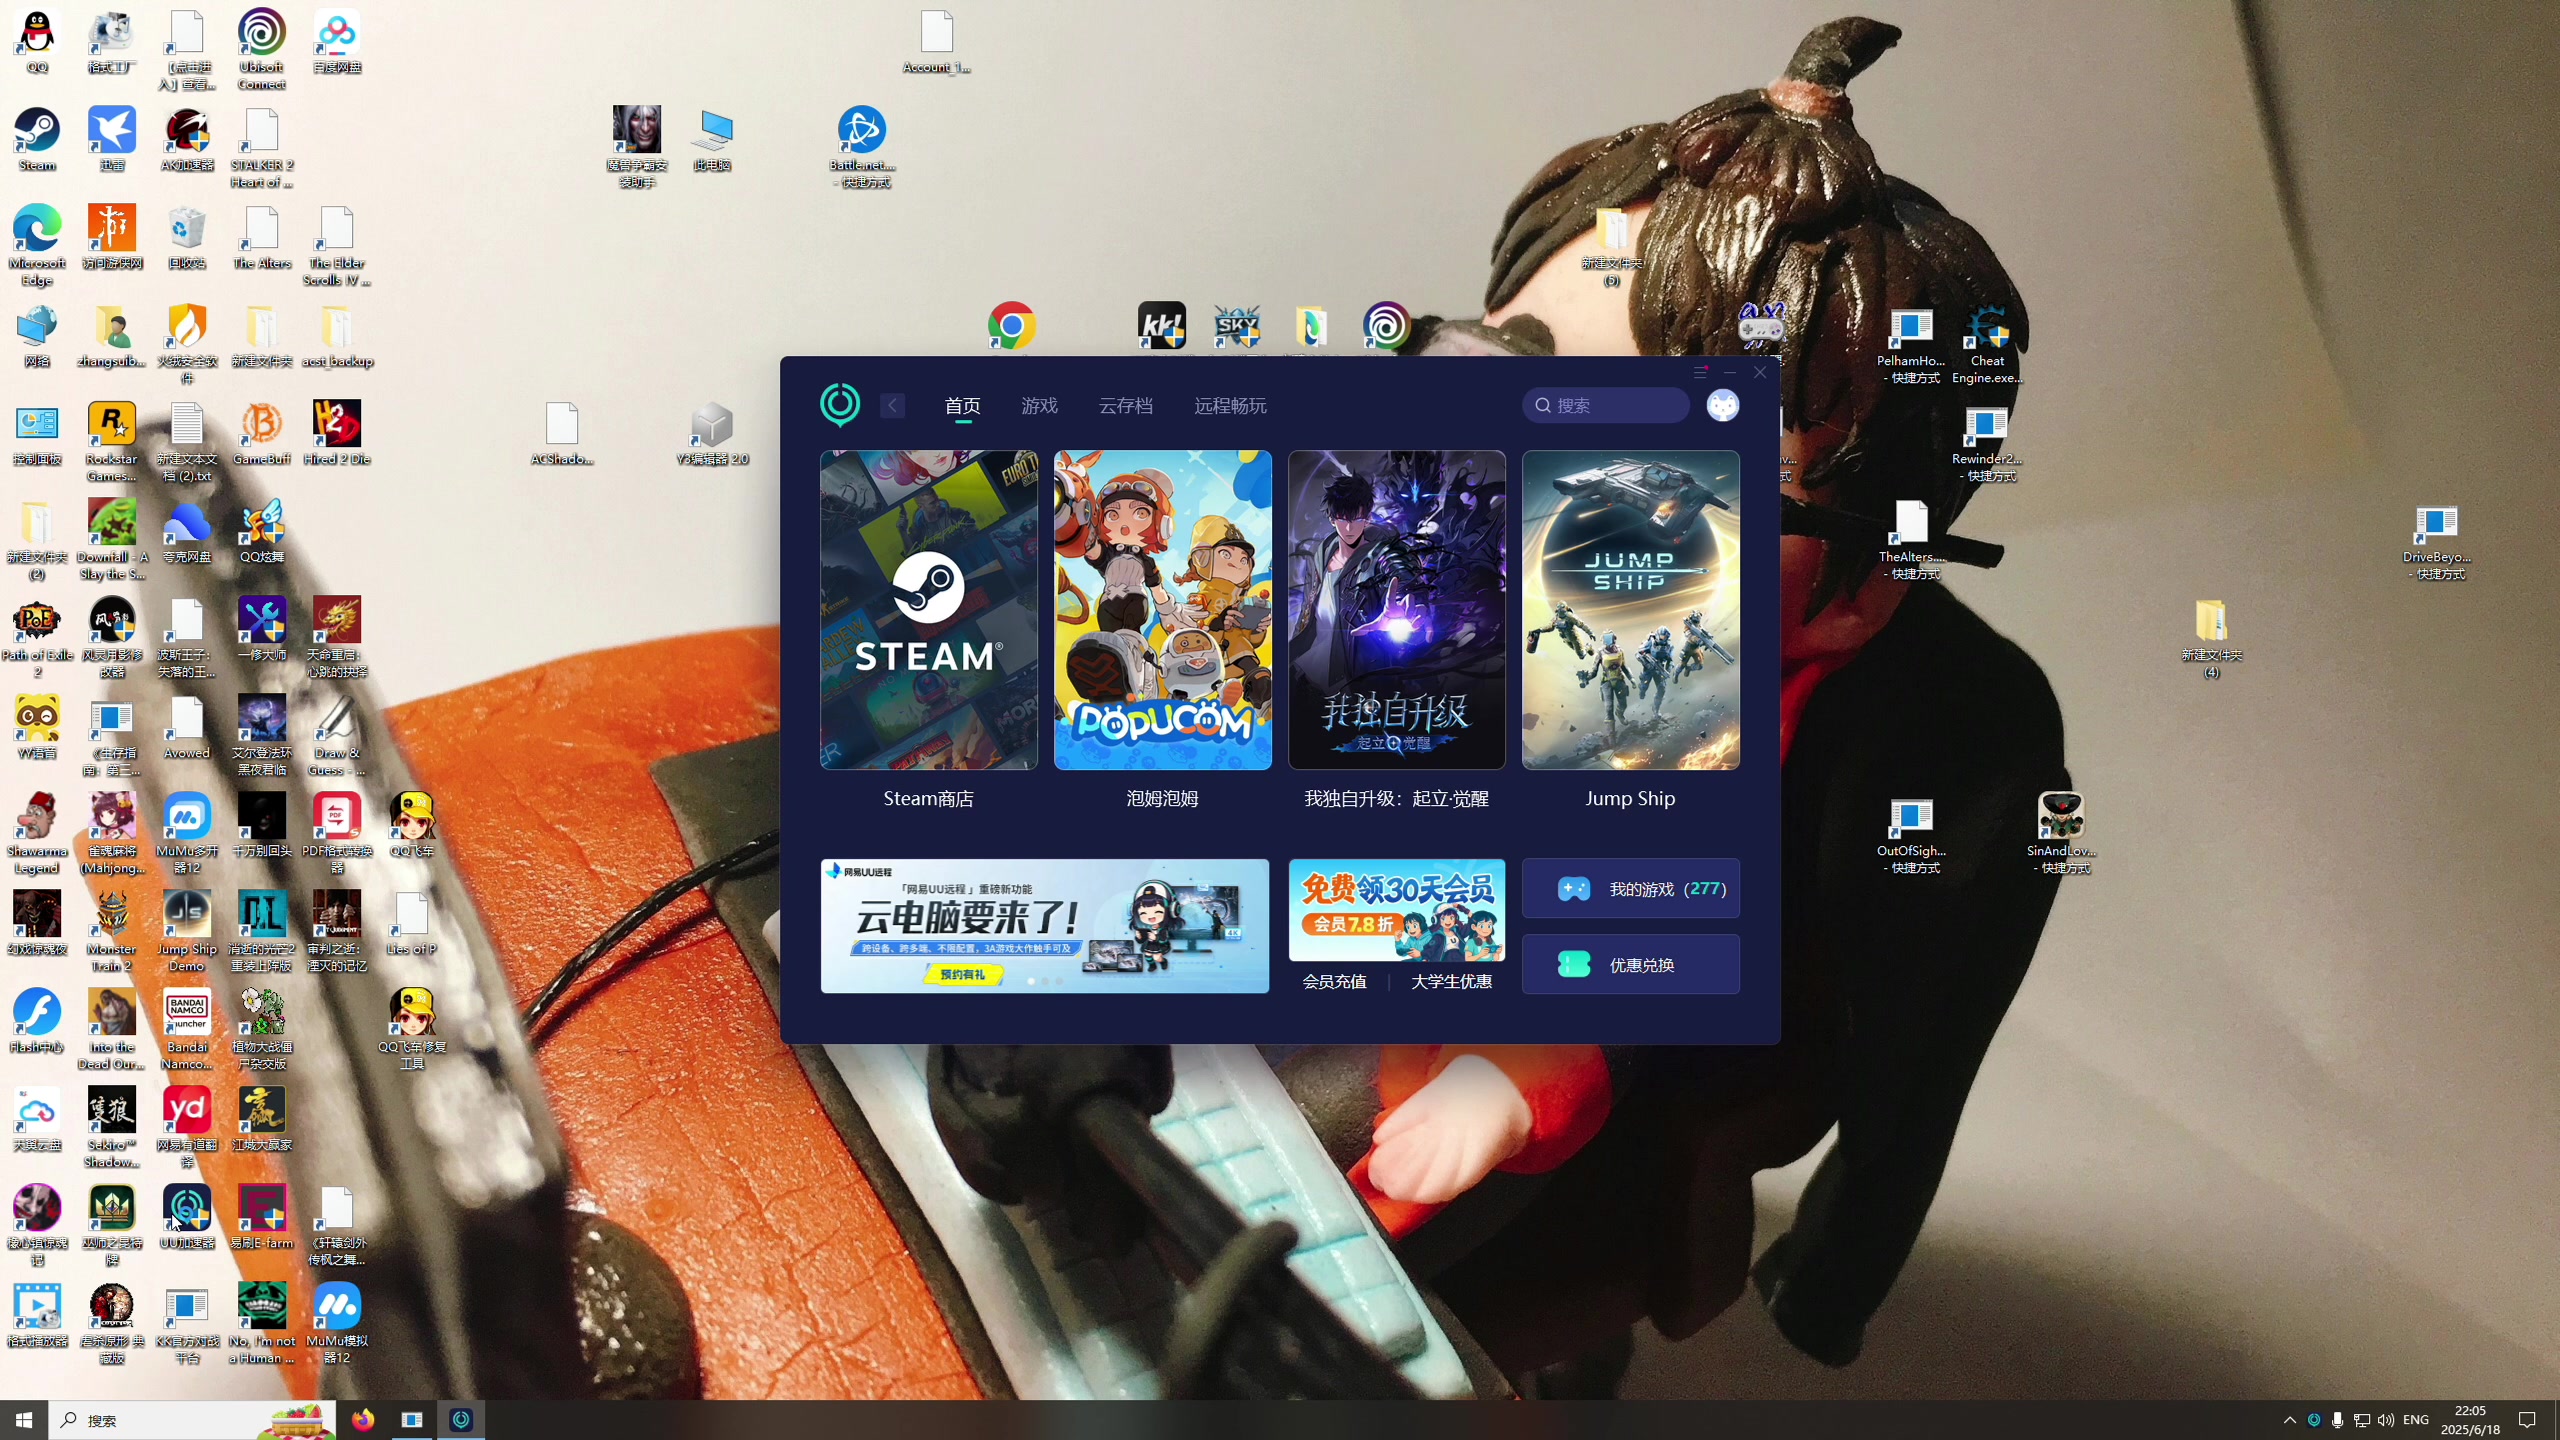
Task: Focus the 搜索 field in UU window
Action: tap(1605, 405)
